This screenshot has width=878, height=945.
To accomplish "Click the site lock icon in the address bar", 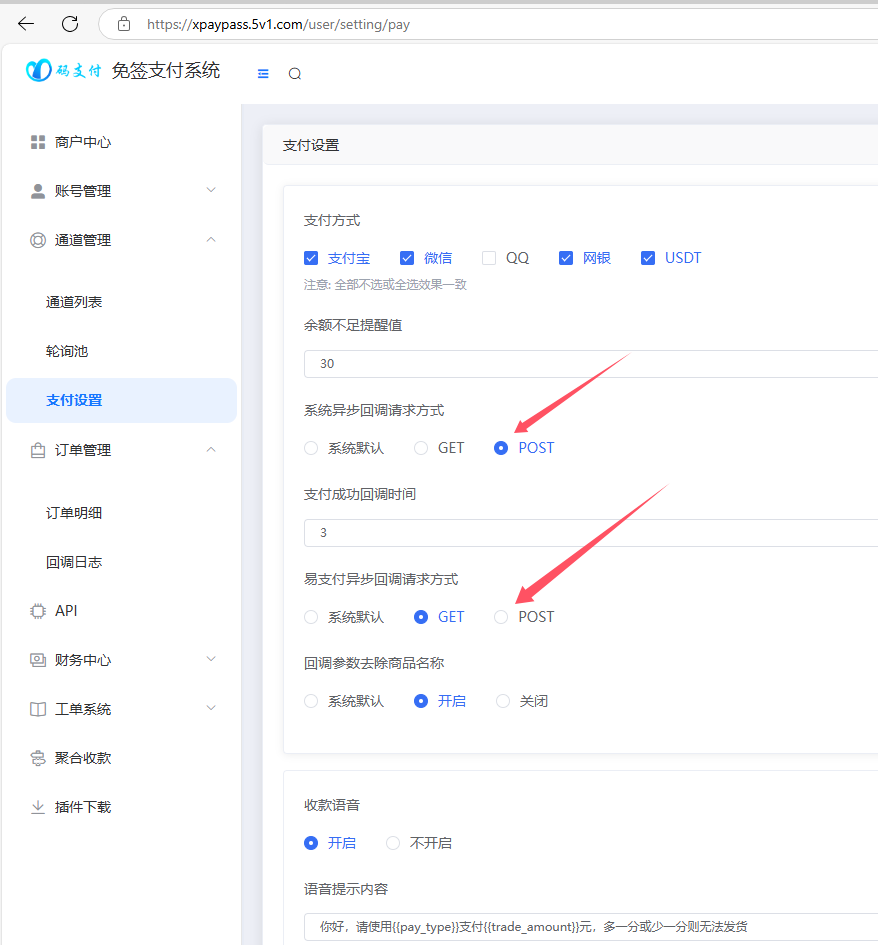I will pos(124,24).
